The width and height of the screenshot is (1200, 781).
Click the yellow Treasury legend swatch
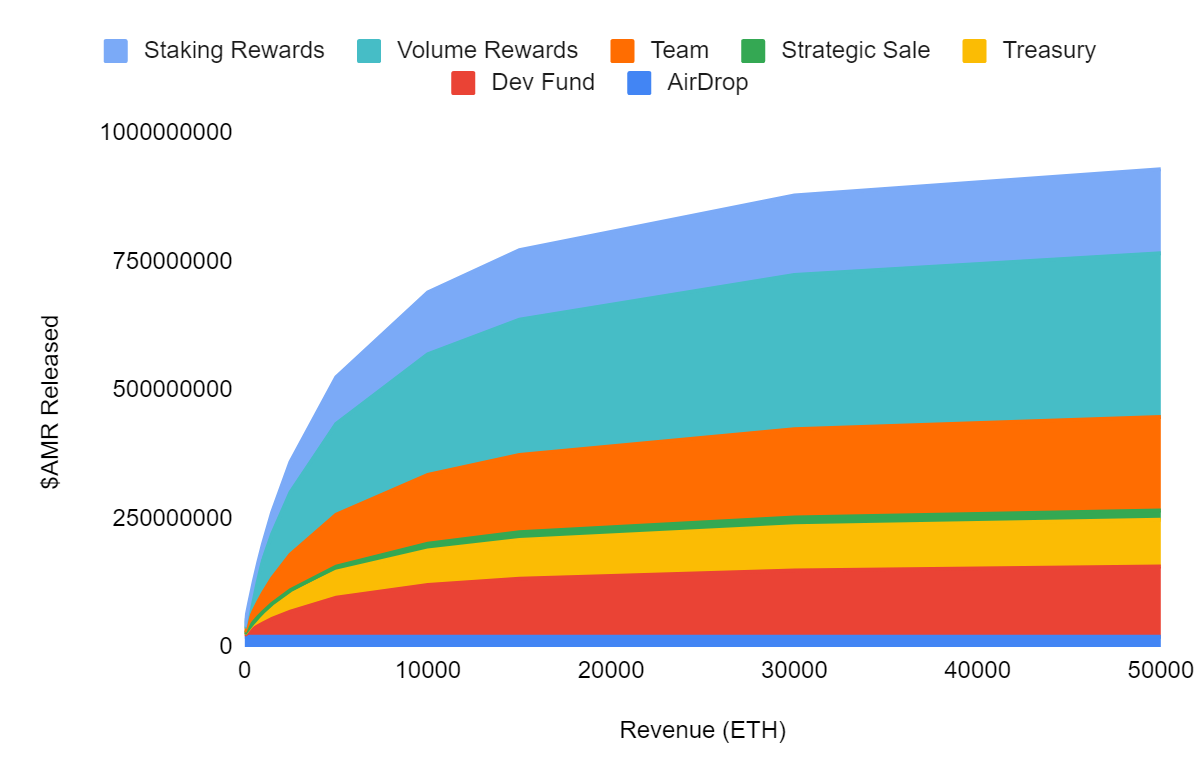coord(974,51)
